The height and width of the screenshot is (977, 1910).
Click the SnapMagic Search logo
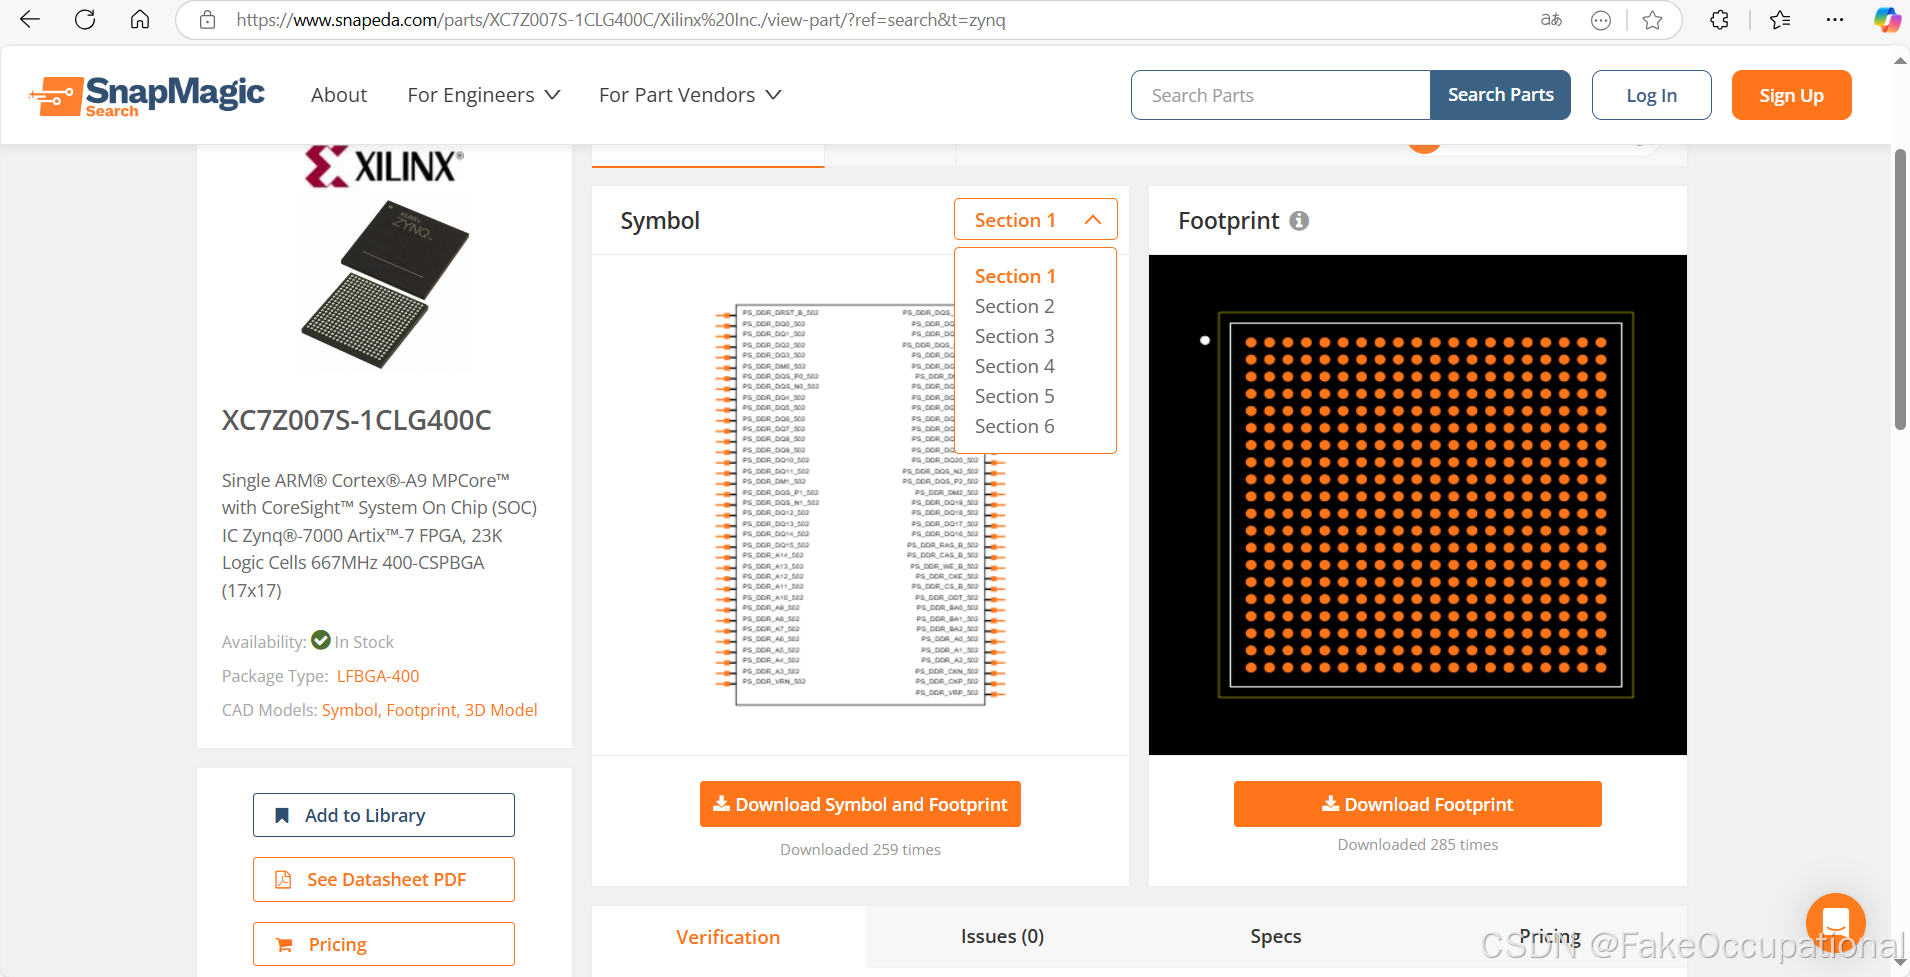(147, 96)
